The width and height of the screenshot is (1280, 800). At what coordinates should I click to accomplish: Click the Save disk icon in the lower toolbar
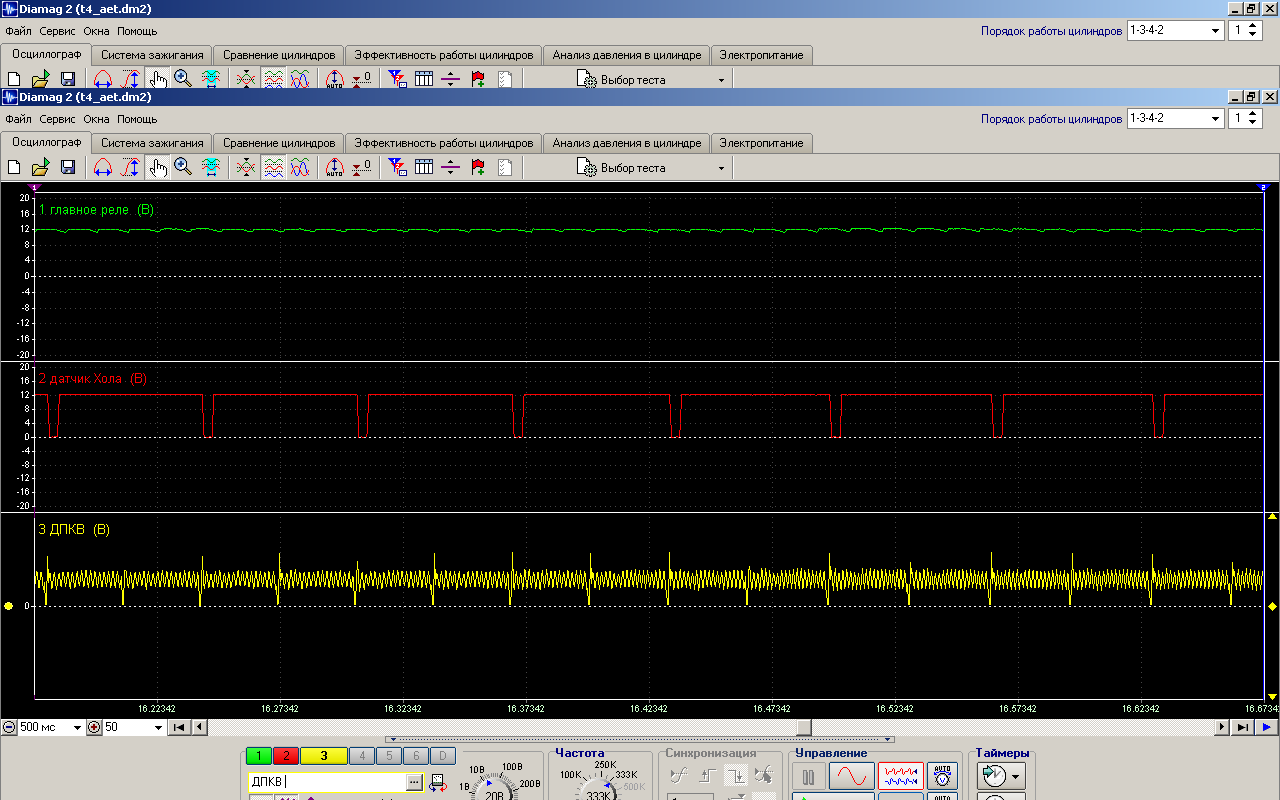tap(68, 167)
